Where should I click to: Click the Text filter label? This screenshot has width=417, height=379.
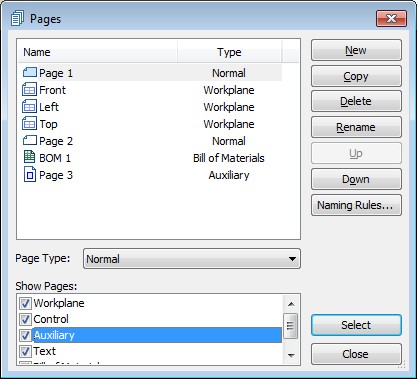click(x=44, y=351)
